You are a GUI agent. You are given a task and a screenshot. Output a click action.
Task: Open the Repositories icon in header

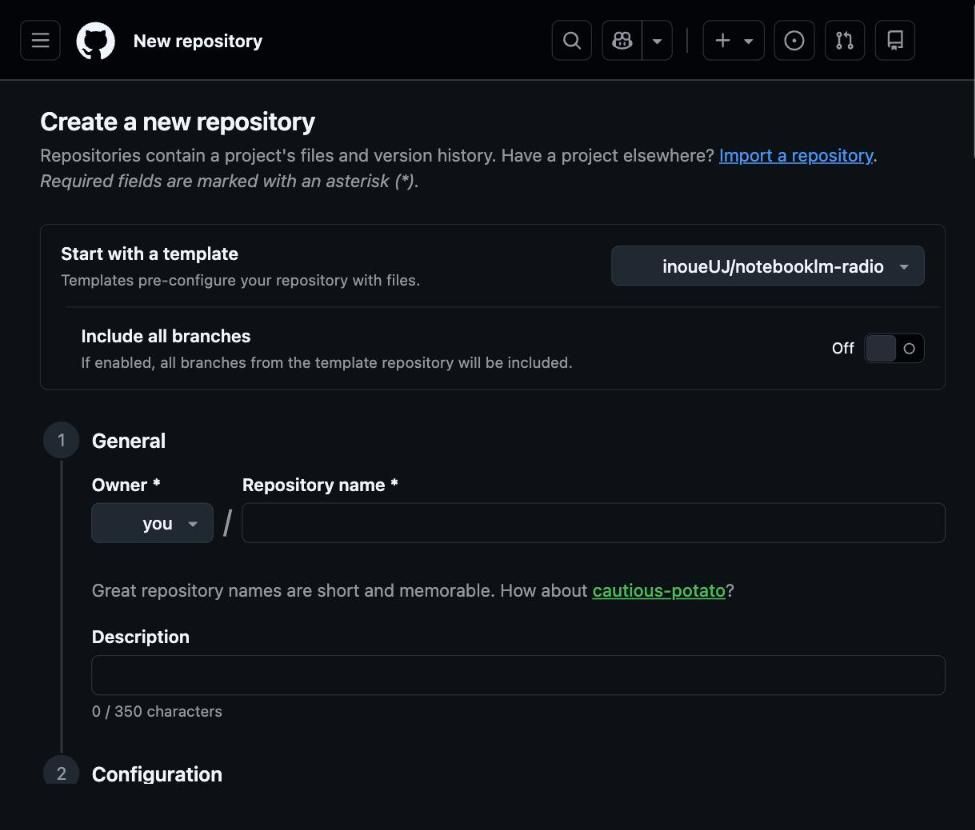[x=895, y=40]
